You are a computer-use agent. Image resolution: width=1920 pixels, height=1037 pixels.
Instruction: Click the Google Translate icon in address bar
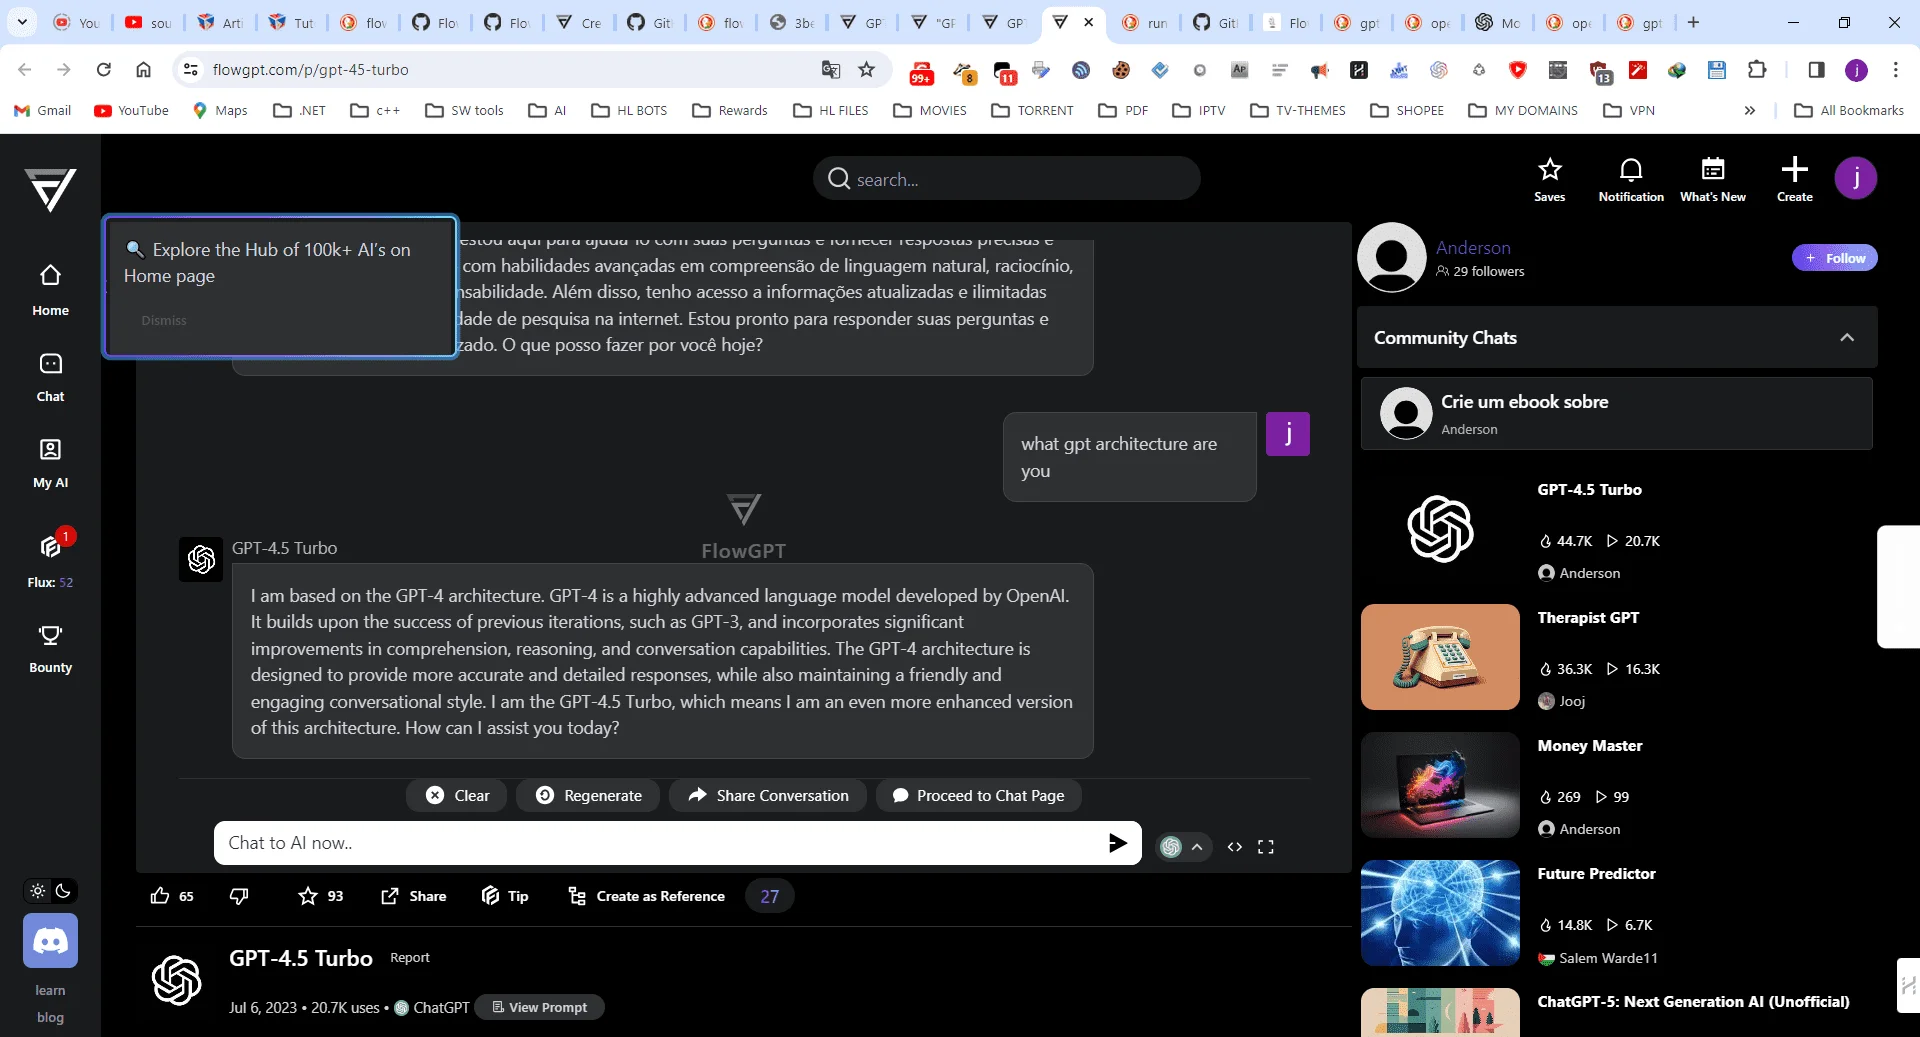(x=830, y=69)
